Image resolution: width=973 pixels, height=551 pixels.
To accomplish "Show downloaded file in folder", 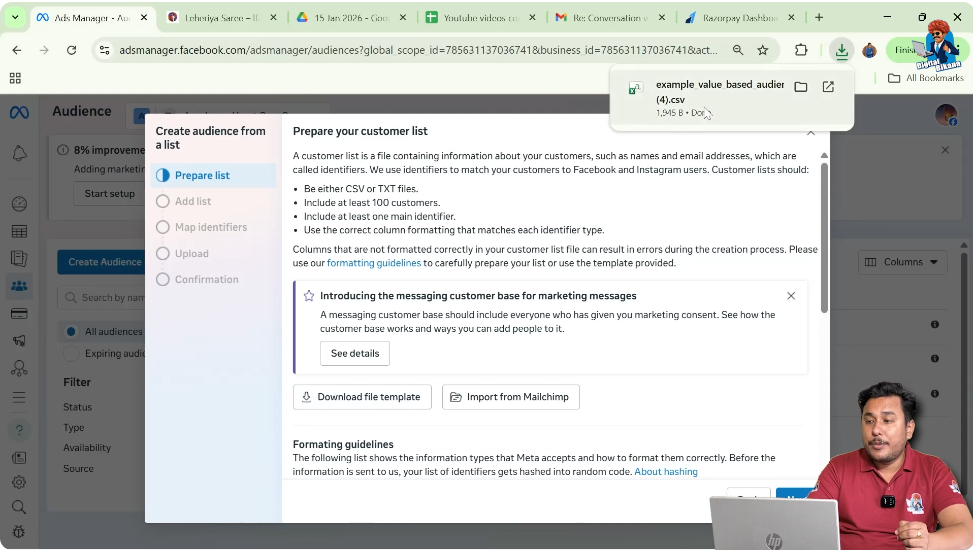I will [x=801, y=87].
